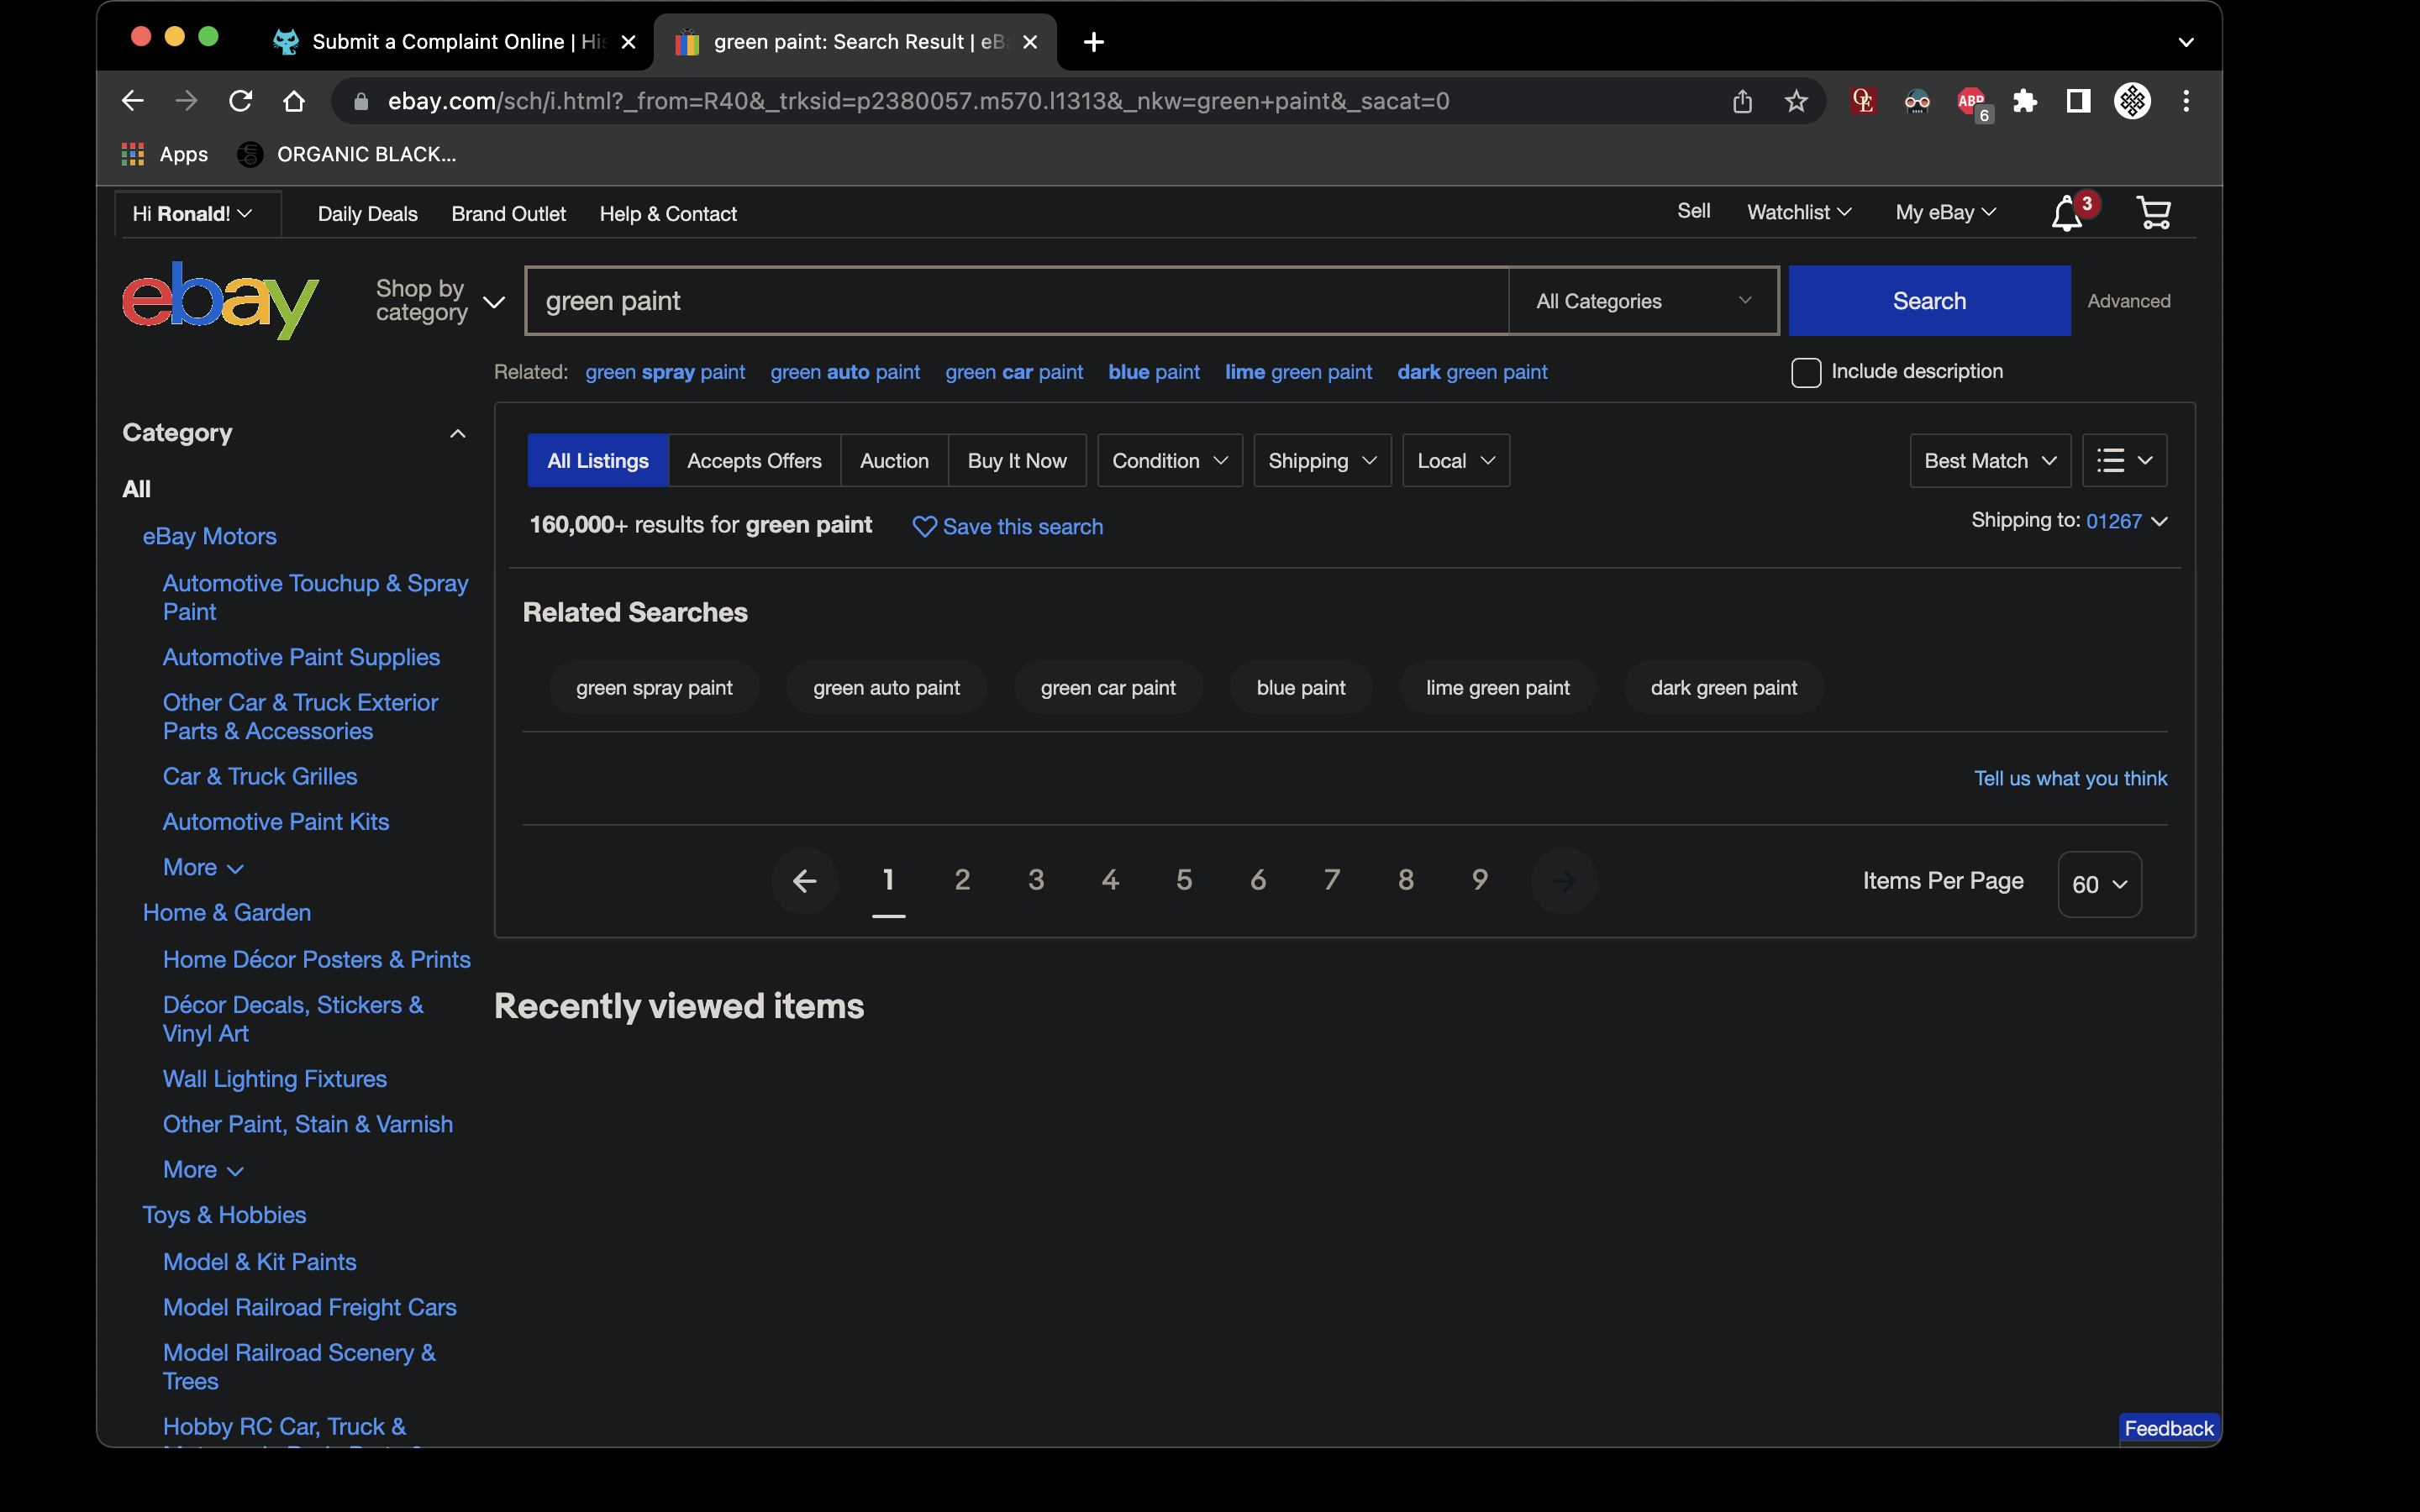Bookmark page with star icon
This screenshot has height=1512, width=2420.
(1796, 101)
